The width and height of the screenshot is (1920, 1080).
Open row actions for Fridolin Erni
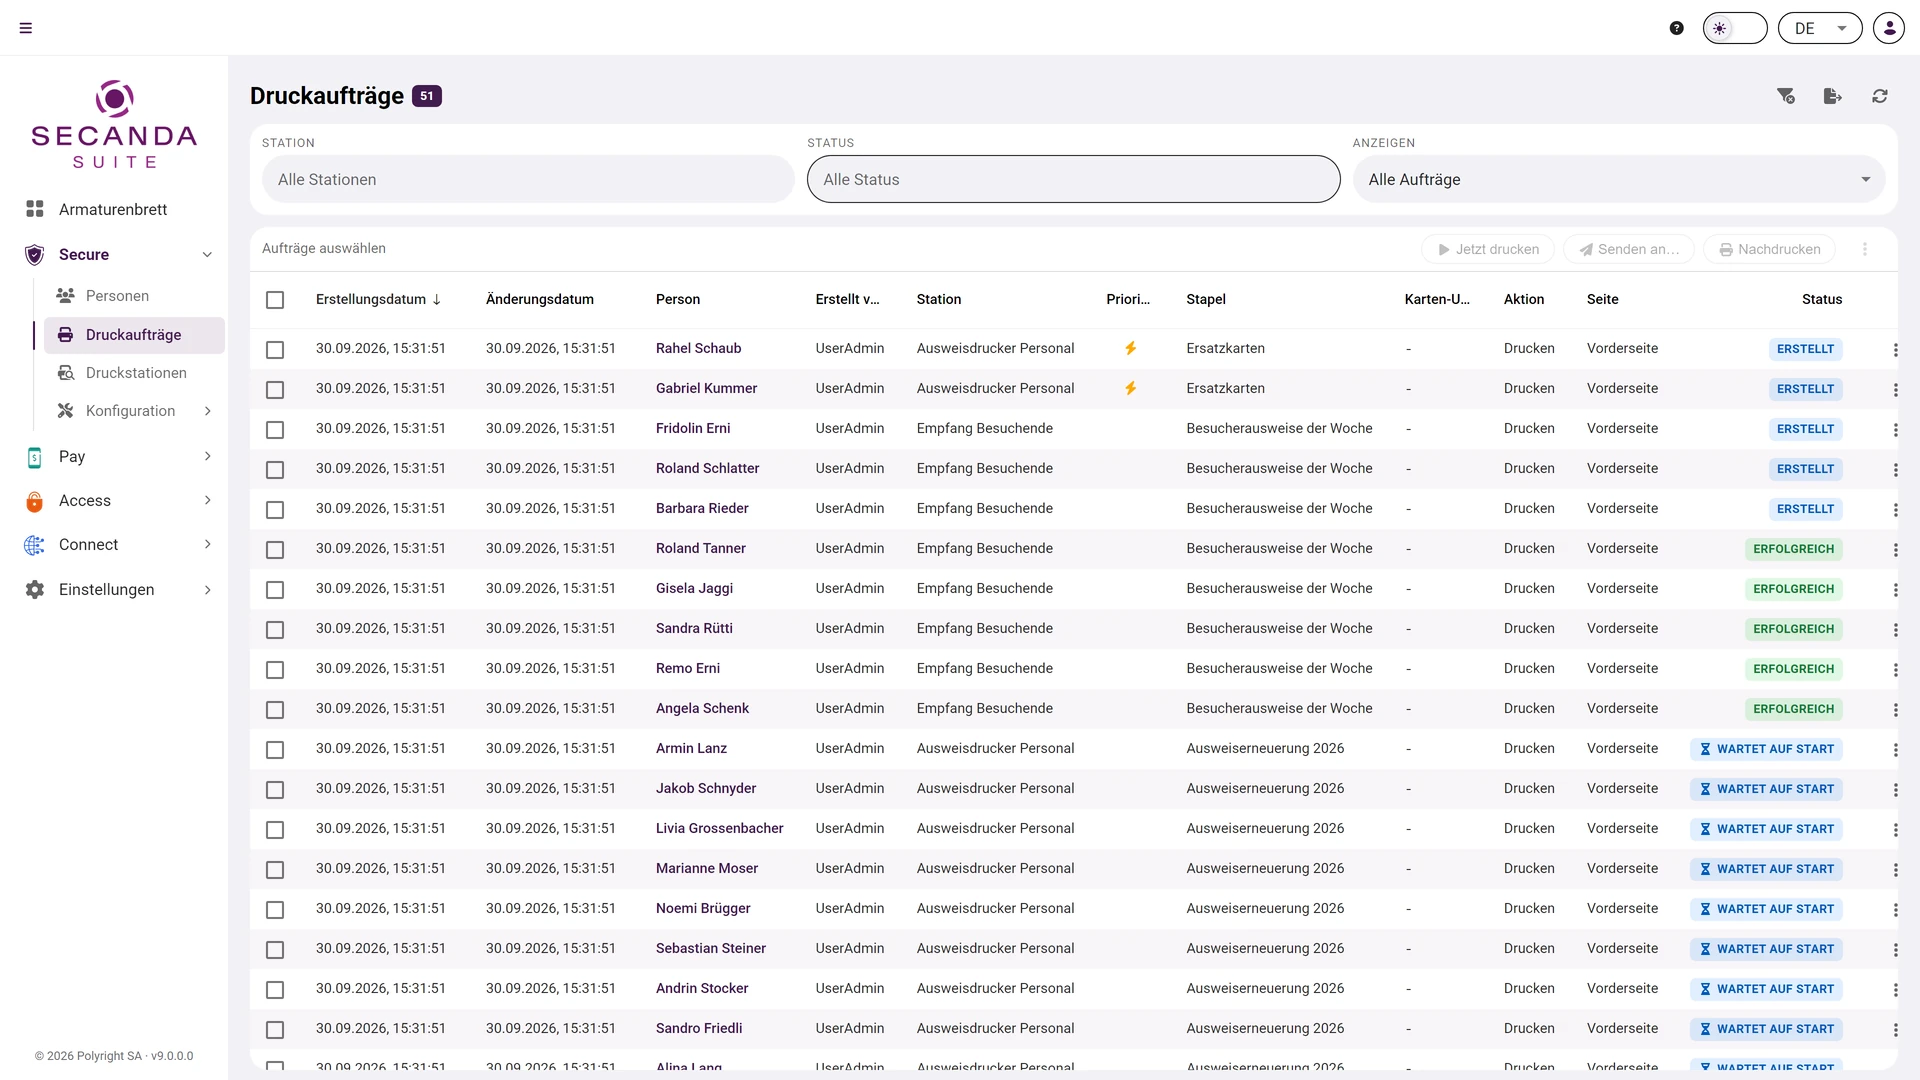coord(1895,430)
